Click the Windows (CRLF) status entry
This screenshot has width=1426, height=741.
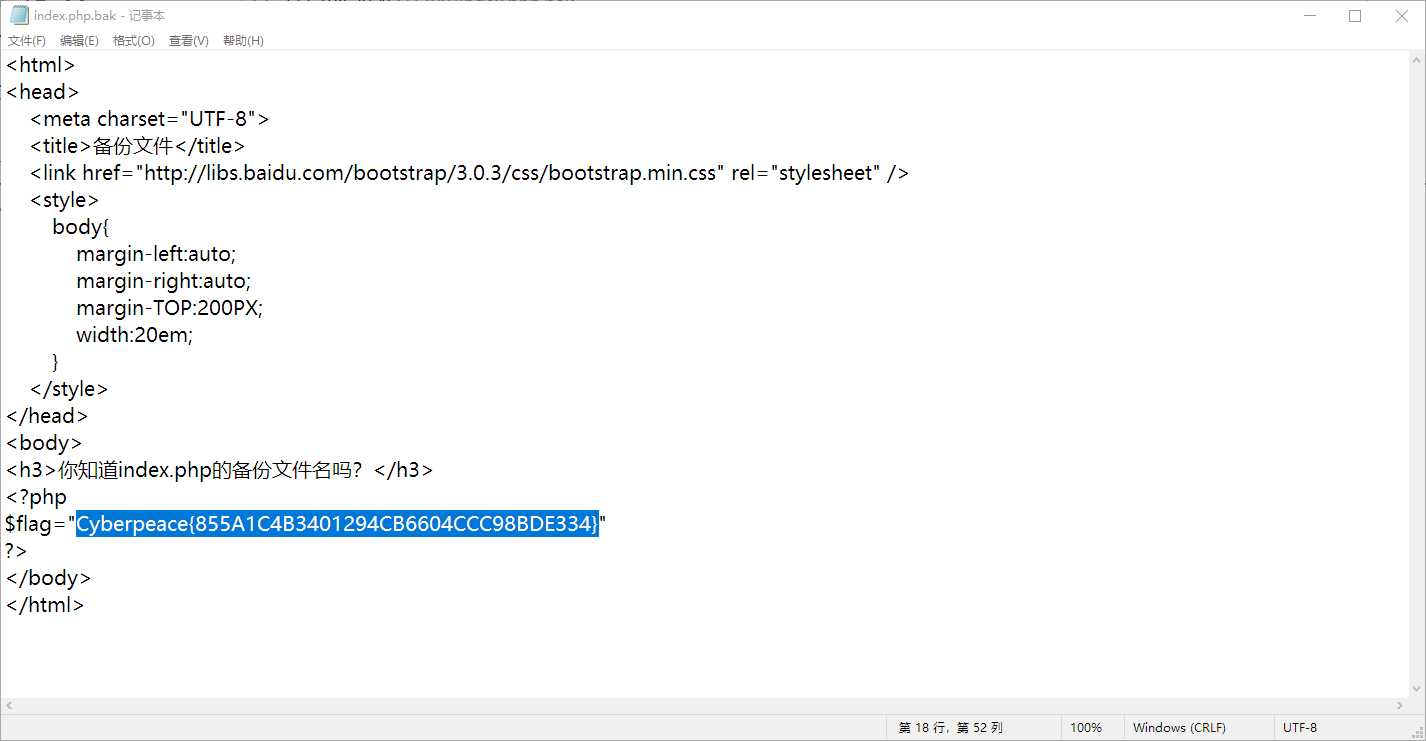(x=1179, y=728)
